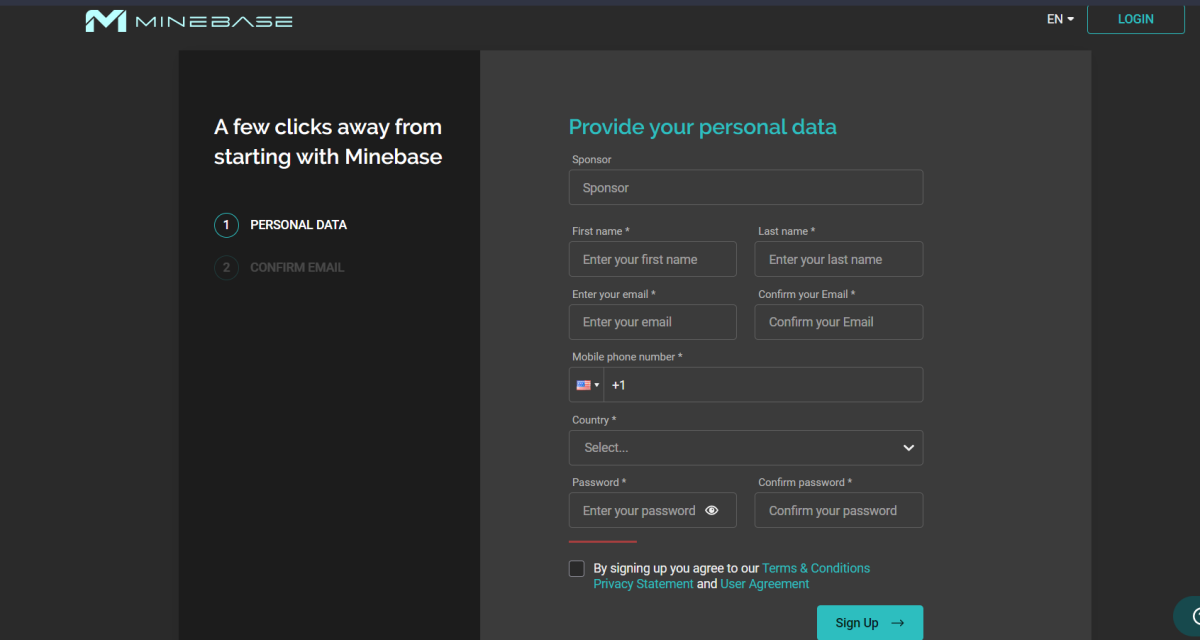This screenshot has height=640, width=1200.
Task: Check the Terms agreement checkbox
Action: (x=577, y=569)
